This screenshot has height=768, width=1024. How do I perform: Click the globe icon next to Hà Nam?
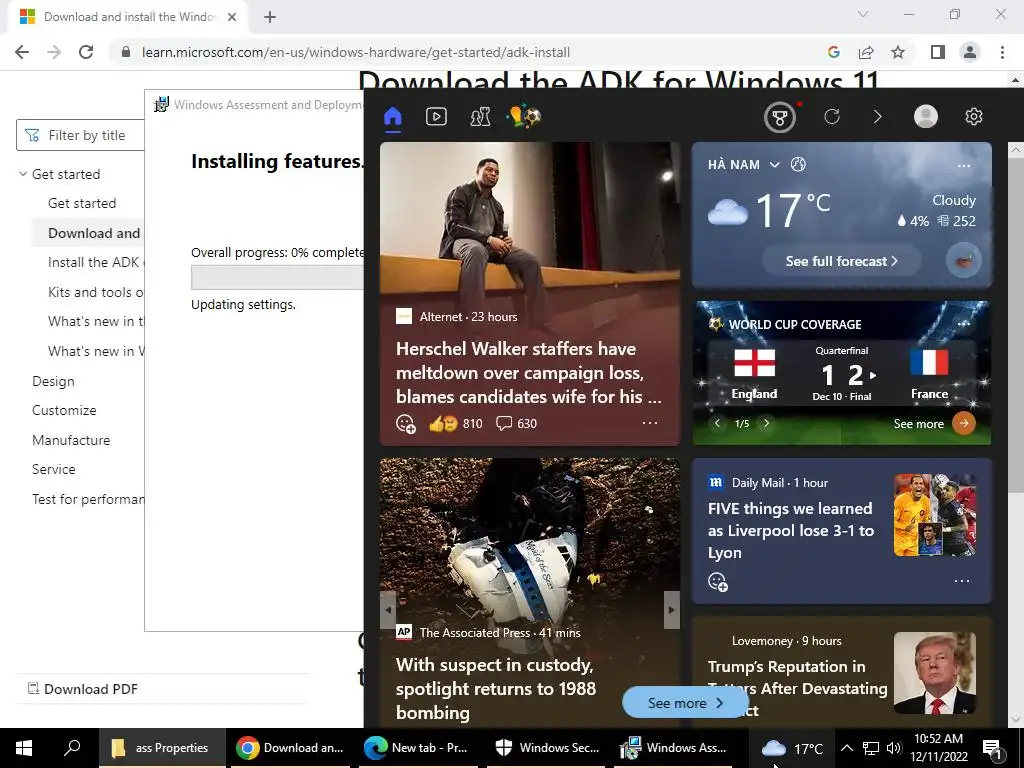[798, 165]
